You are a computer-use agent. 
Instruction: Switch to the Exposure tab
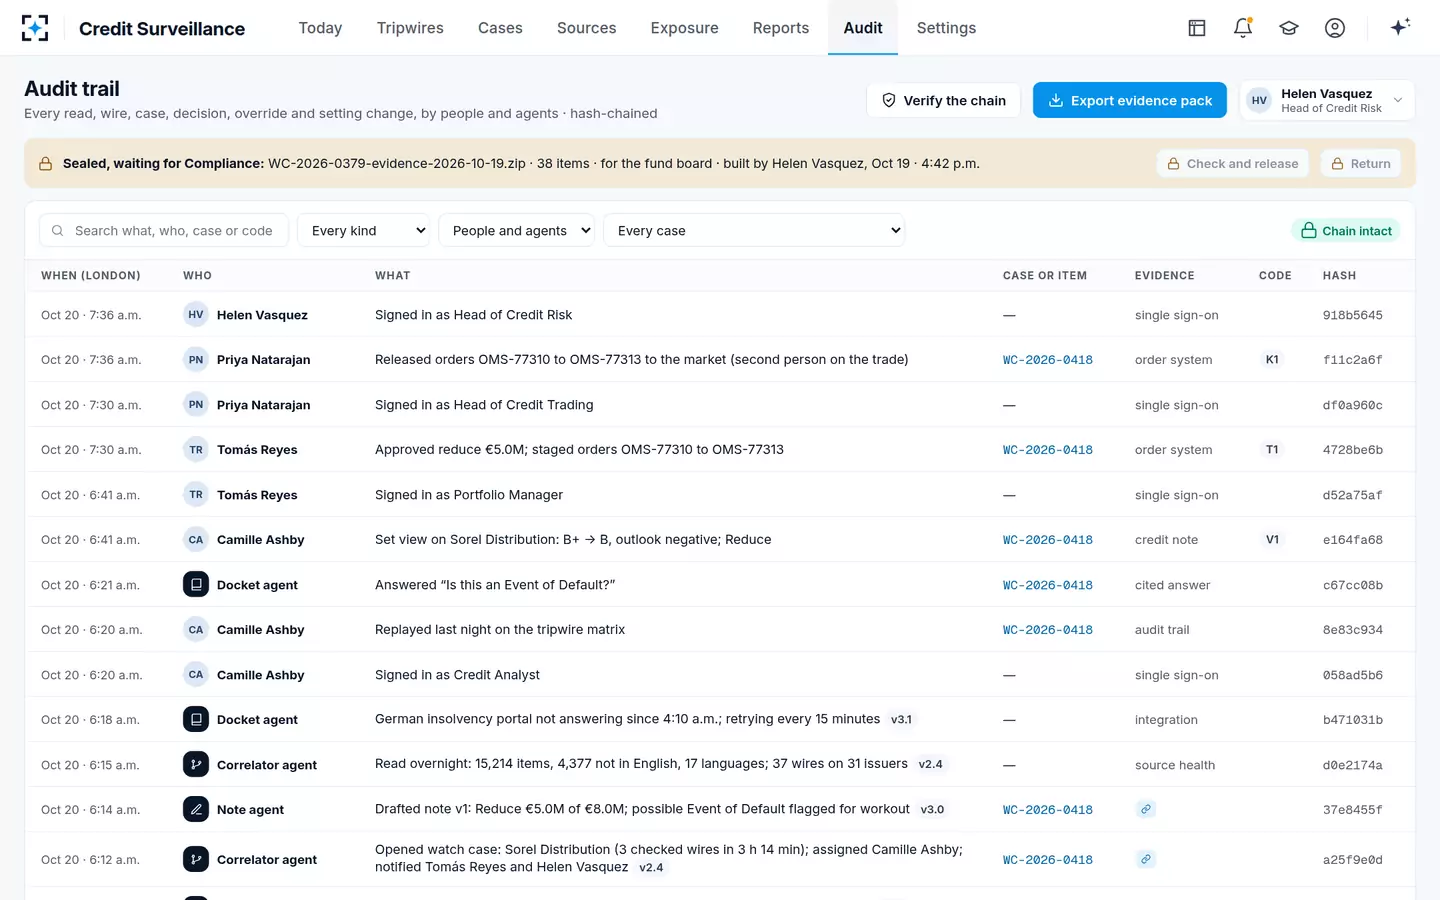684,28
